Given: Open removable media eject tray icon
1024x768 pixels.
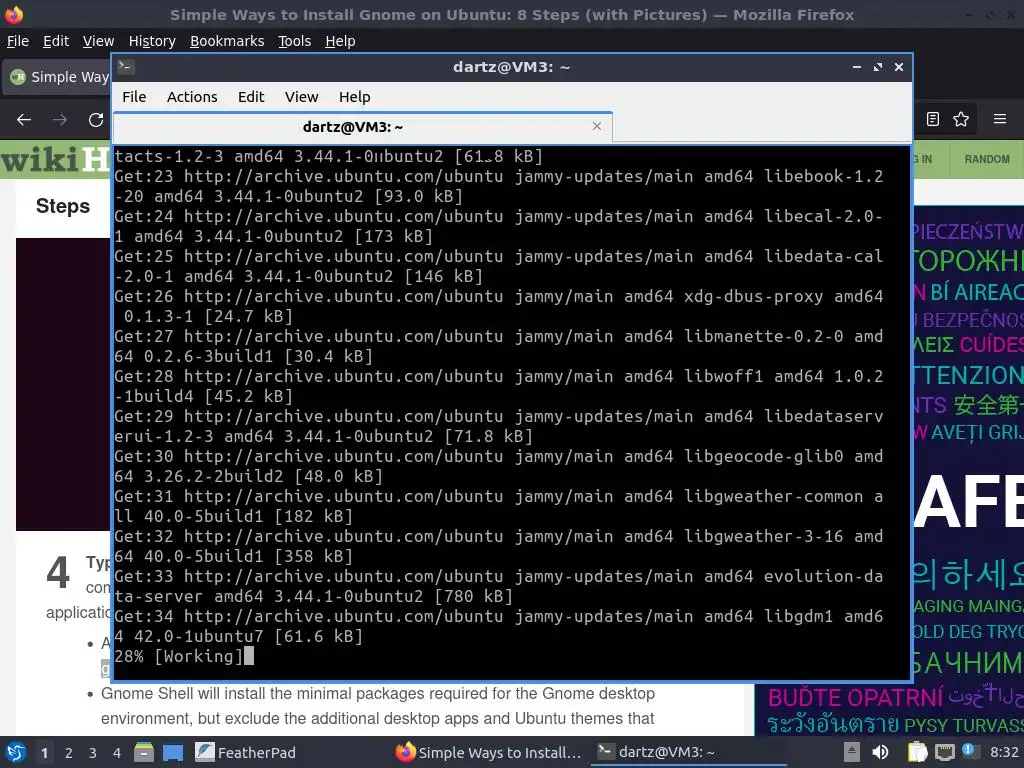Looking at the screenshot, I should click(851, 752).
